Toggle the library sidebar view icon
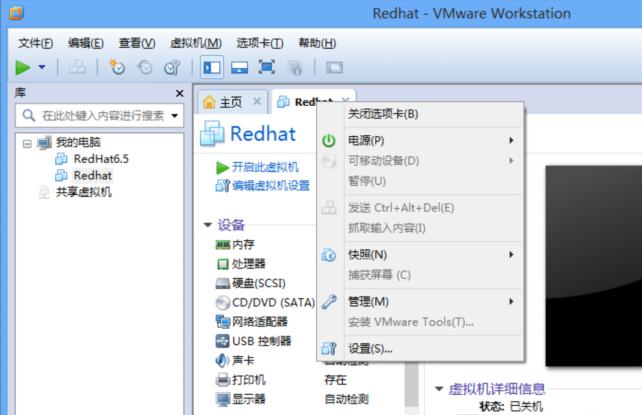Screen dimensions: 642x415 212,67
